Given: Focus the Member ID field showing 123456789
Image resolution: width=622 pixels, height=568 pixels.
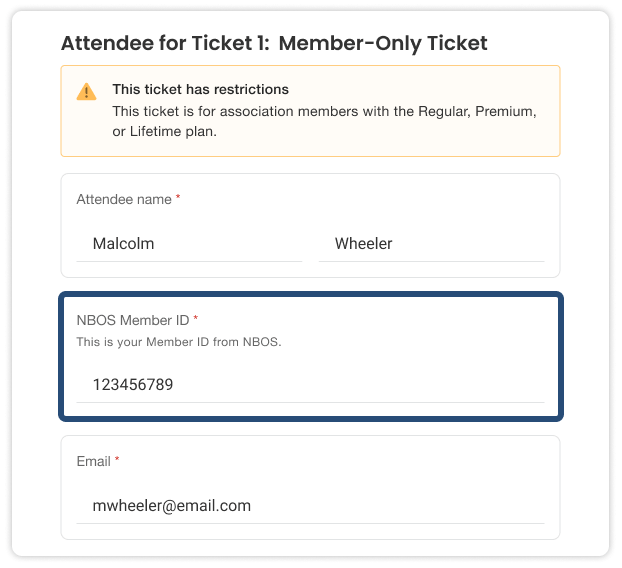Looking at the screenshot, I should click(x=310, y=384).
